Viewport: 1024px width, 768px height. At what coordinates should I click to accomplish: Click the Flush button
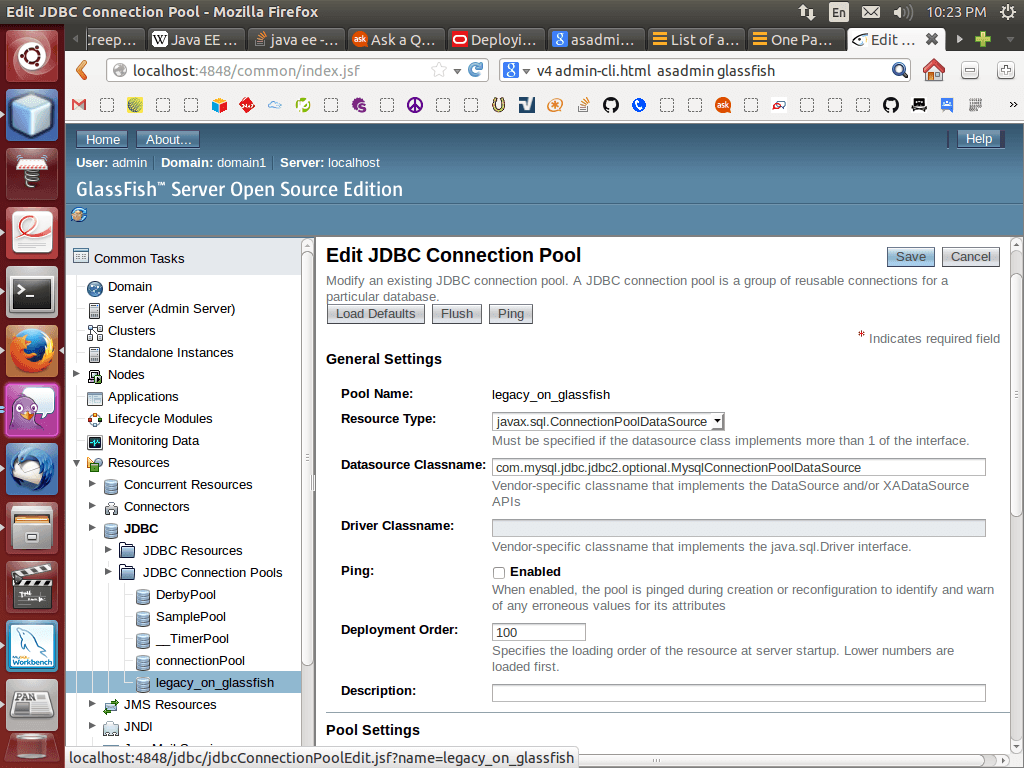click(457, 314)
